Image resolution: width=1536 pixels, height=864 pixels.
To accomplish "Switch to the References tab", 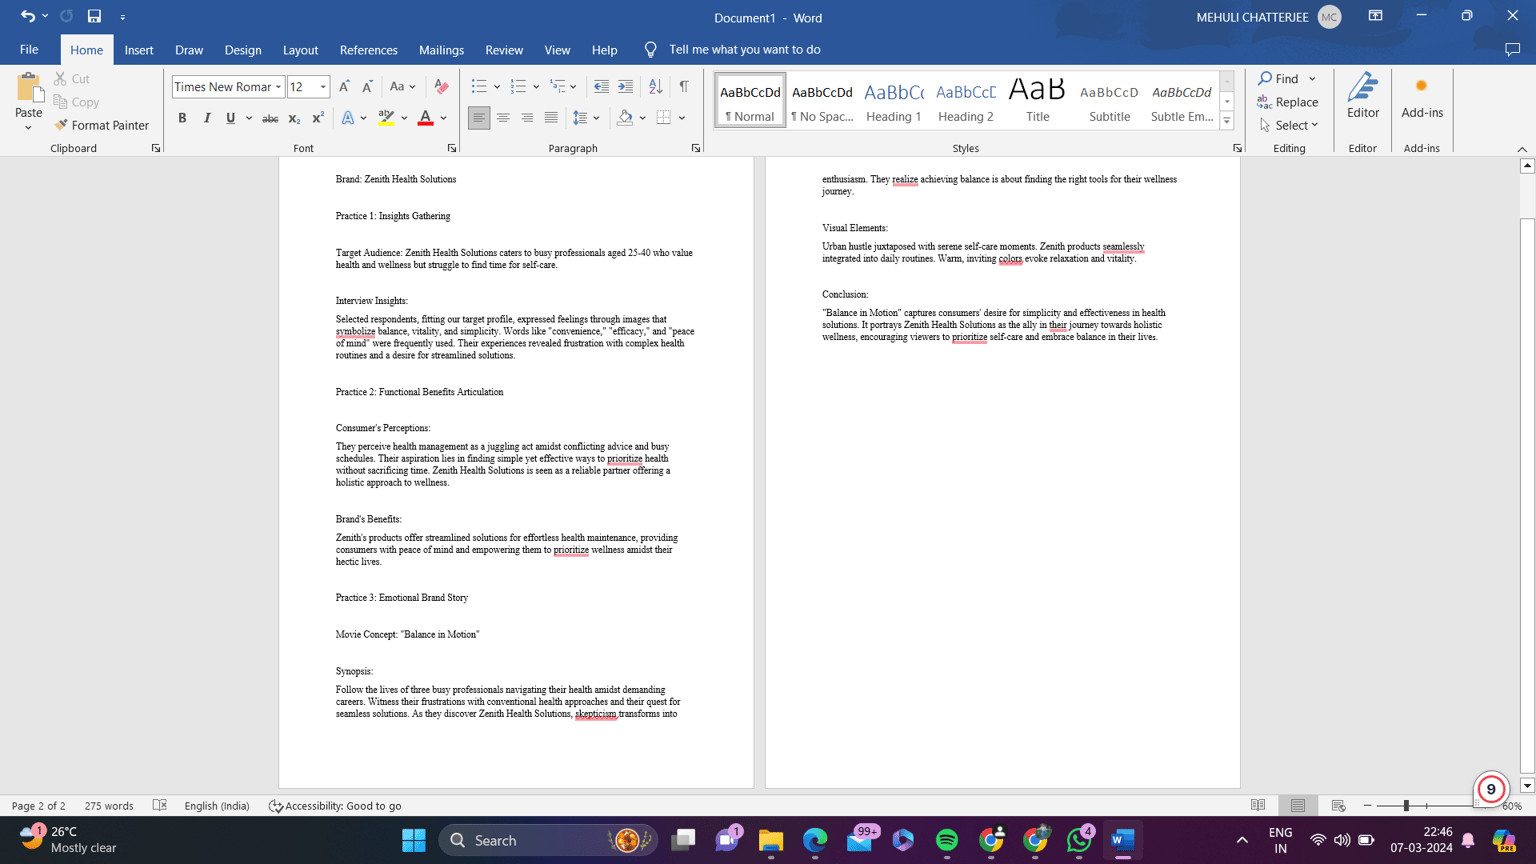I will [368, 49].
